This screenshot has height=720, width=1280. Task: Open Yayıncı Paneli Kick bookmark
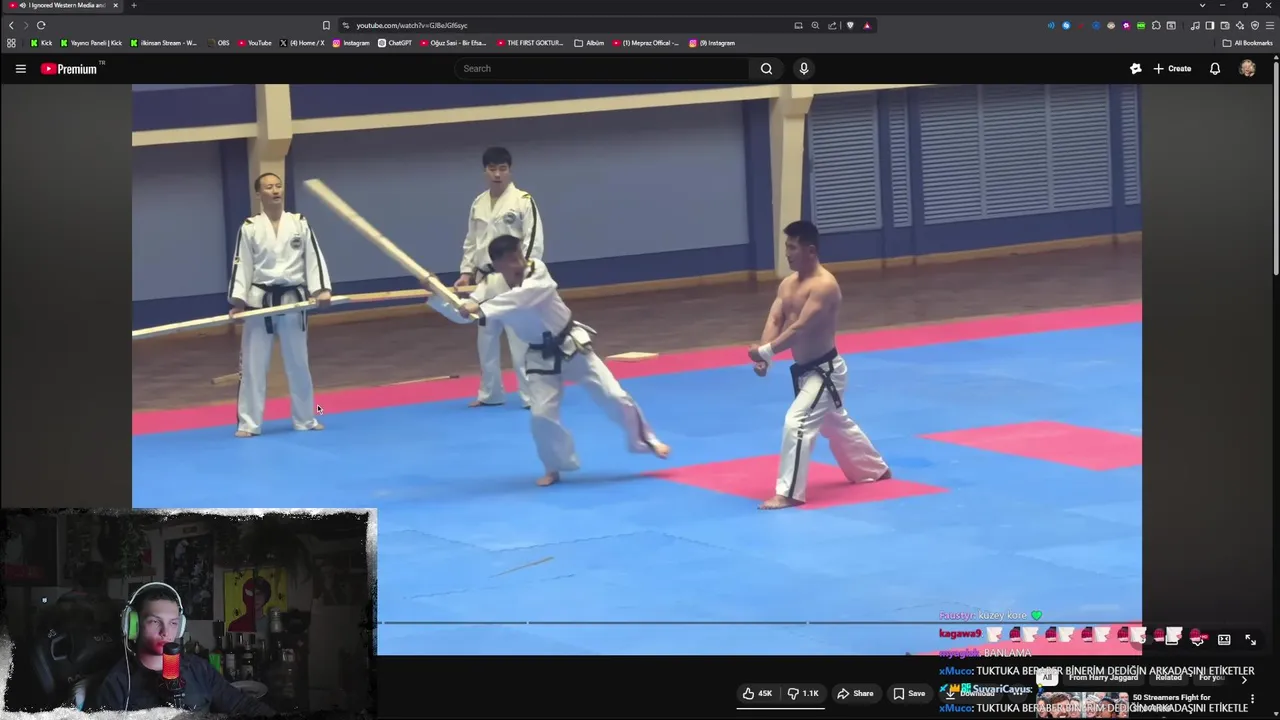pyautogui.click(x=91, y=43)
